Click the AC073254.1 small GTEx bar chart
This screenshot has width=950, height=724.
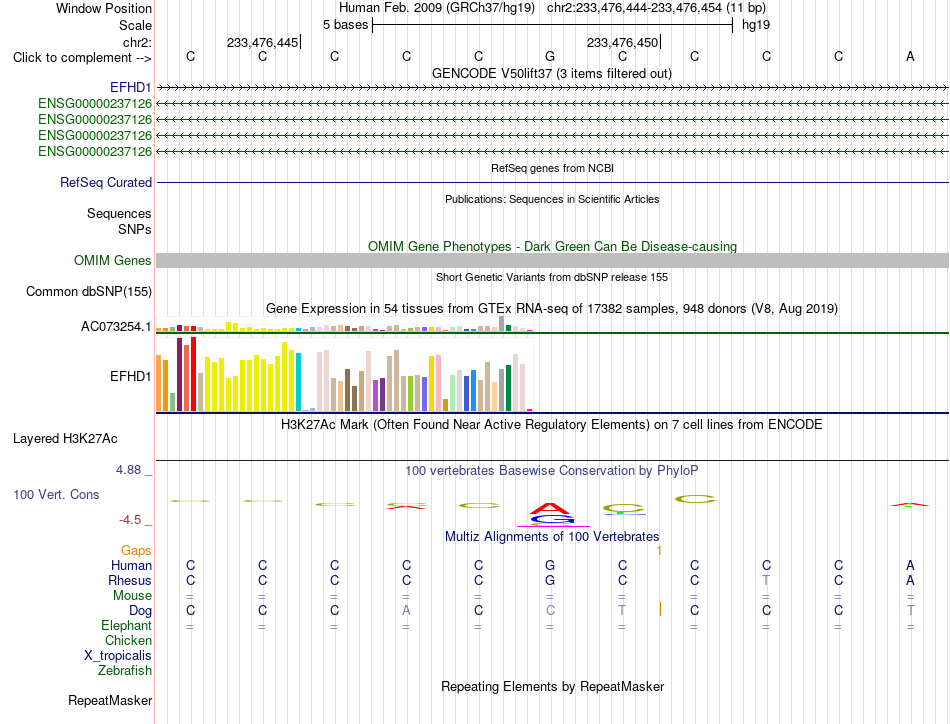pyautogui.click(x=344, y=324)
